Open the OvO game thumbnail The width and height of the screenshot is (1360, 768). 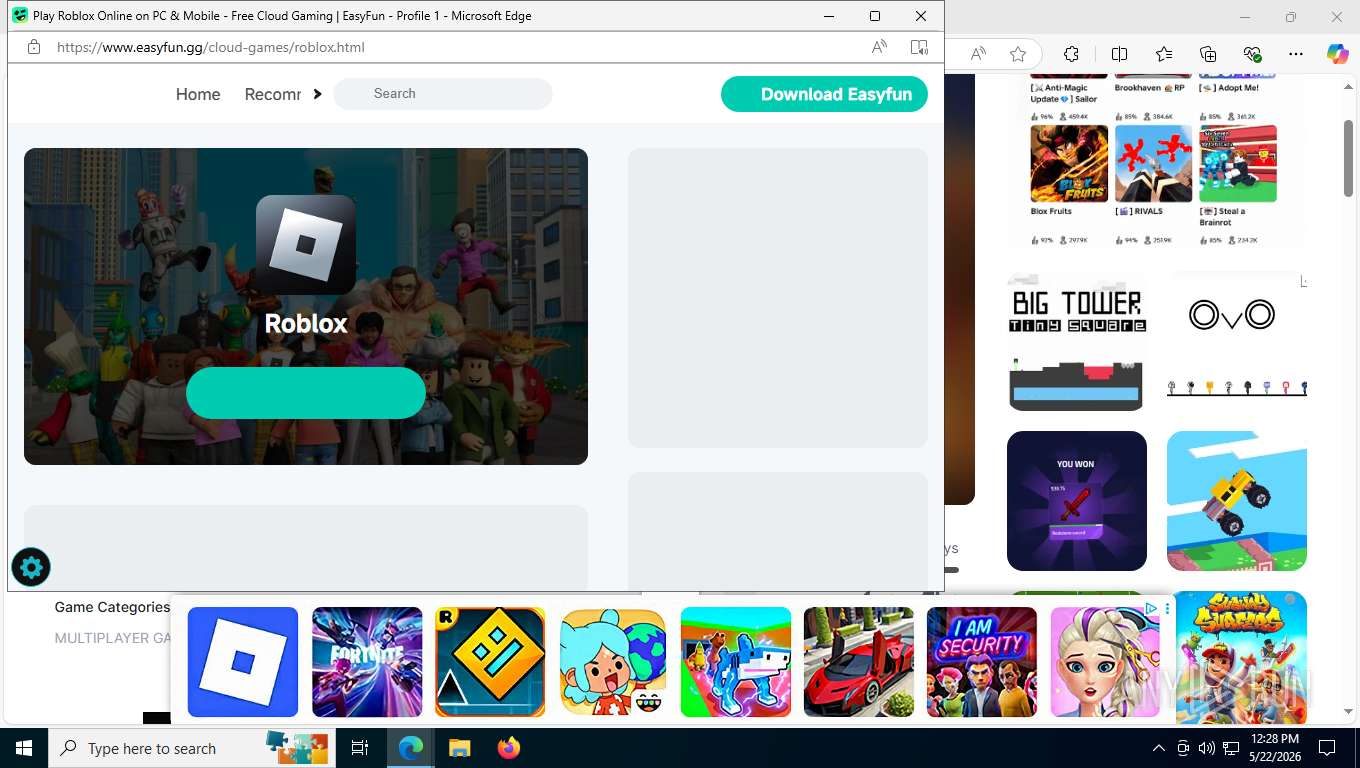point(1237,341)
